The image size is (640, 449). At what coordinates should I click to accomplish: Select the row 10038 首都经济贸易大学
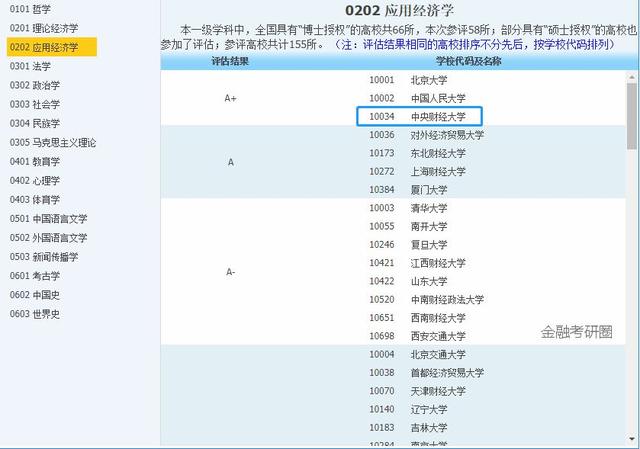[x=427, y=373]
